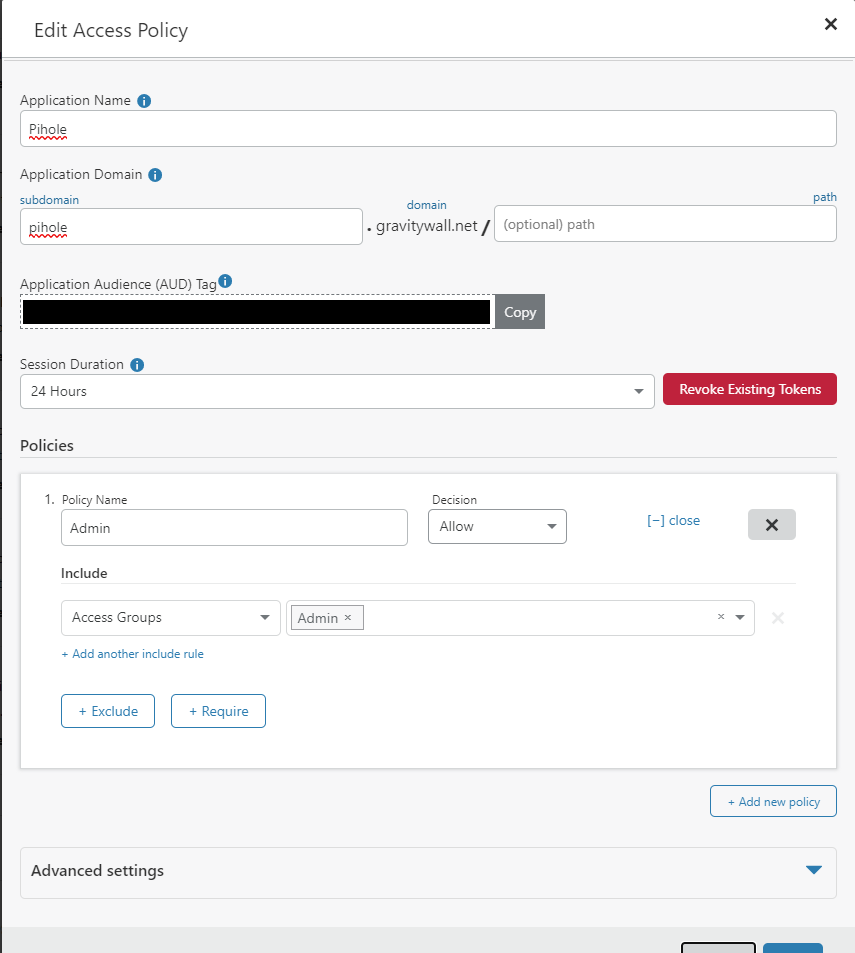Click Add another include rule
The width and height of the screenshot is (855, 953).
pos(132,653)
